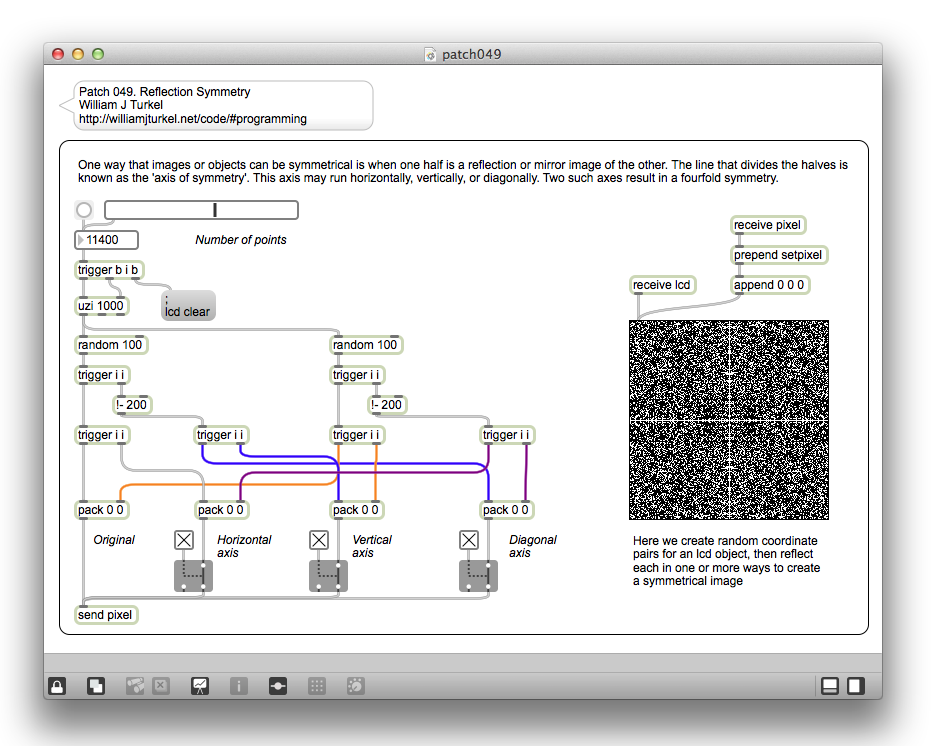Click the patch049 document icon in title bar
This screenshot has width=947, height=746.
pos(430,54)
